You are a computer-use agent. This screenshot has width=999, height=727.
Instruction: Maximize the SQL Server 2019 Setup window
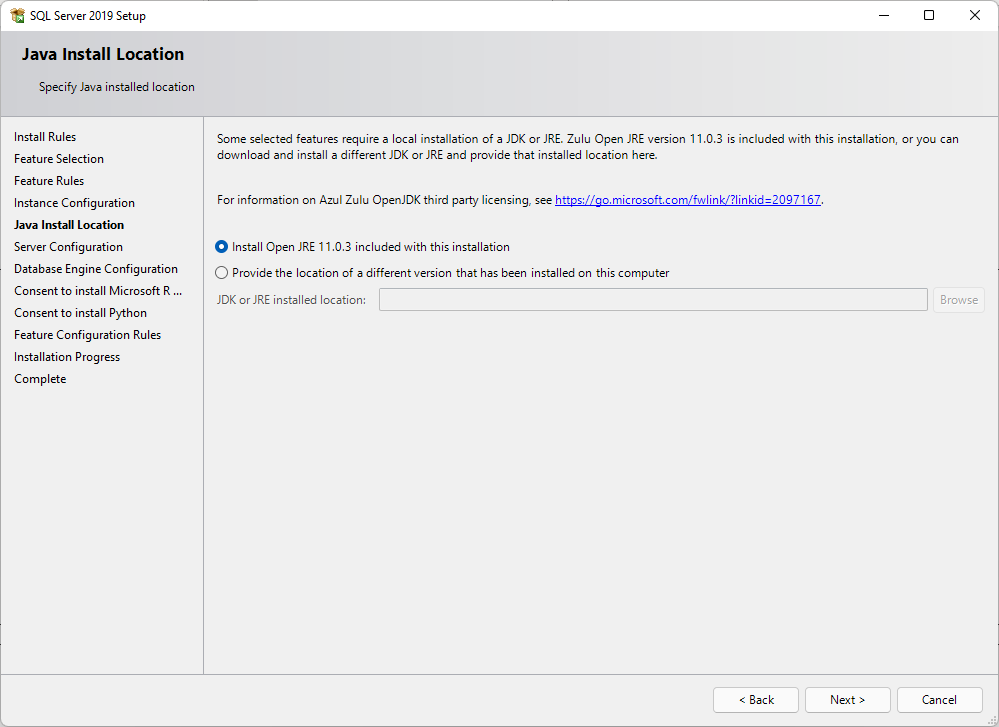coord(929,15)
